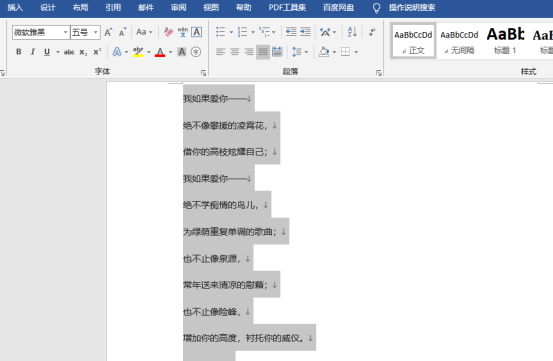
Task: Apply the 正文 style
Action: 413,41
